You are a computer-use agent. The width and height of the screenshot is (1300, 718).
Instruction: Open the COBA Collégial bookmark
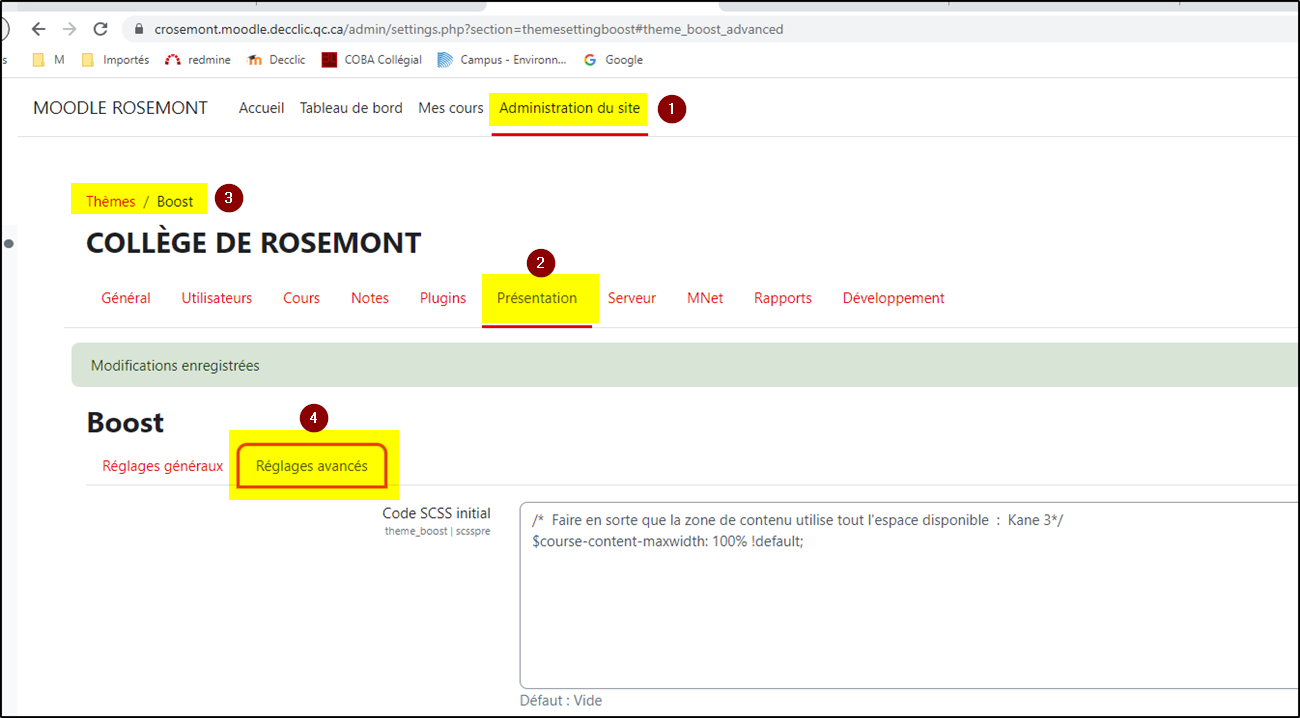pos(372,60)
